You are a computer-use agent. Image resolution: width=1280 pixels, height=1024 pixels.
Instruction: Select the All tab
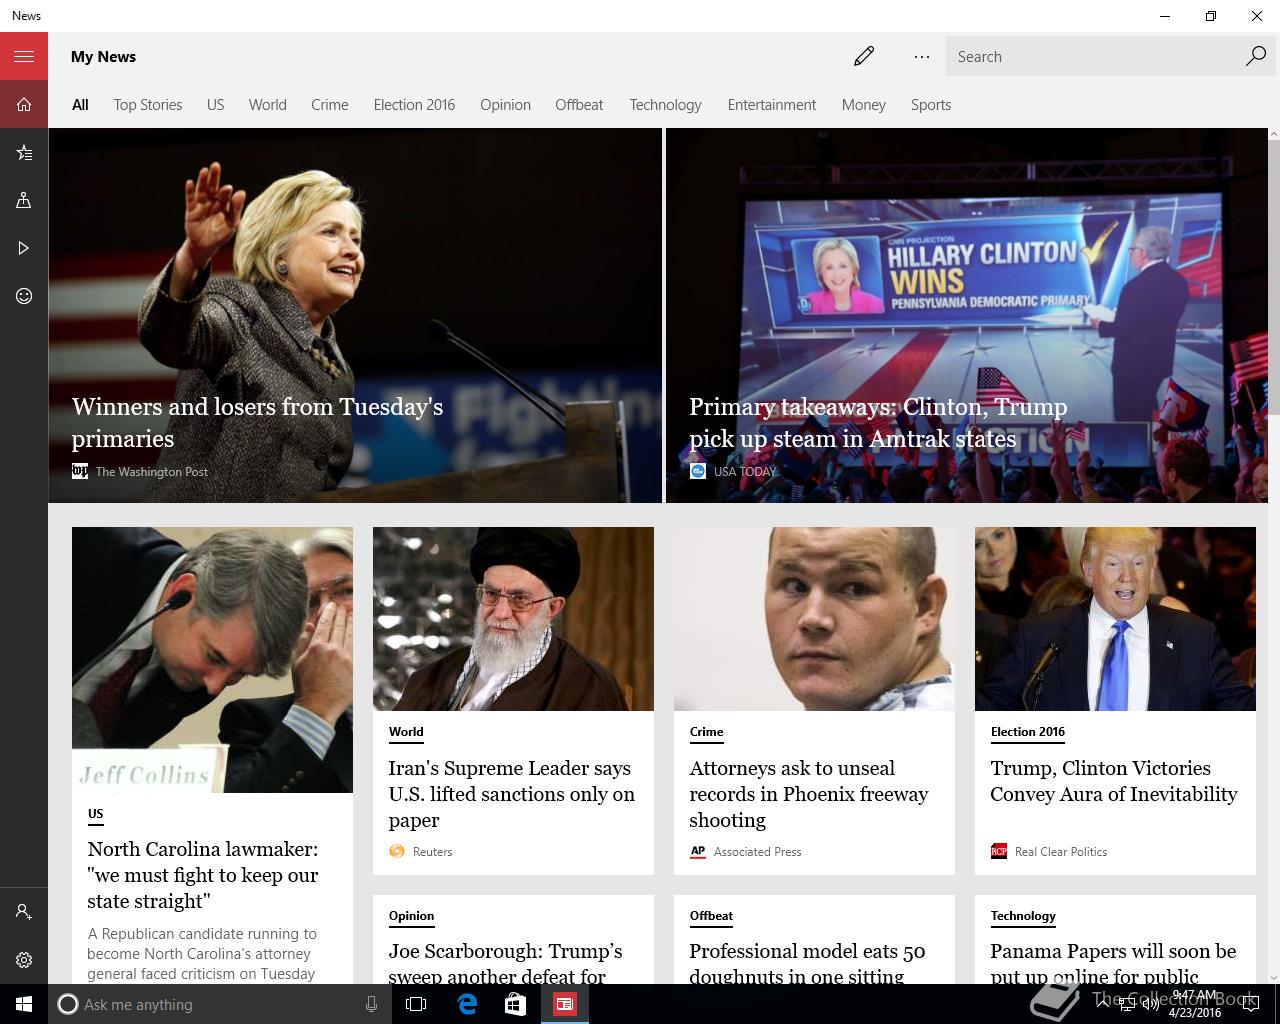click(x=80, y=104)
